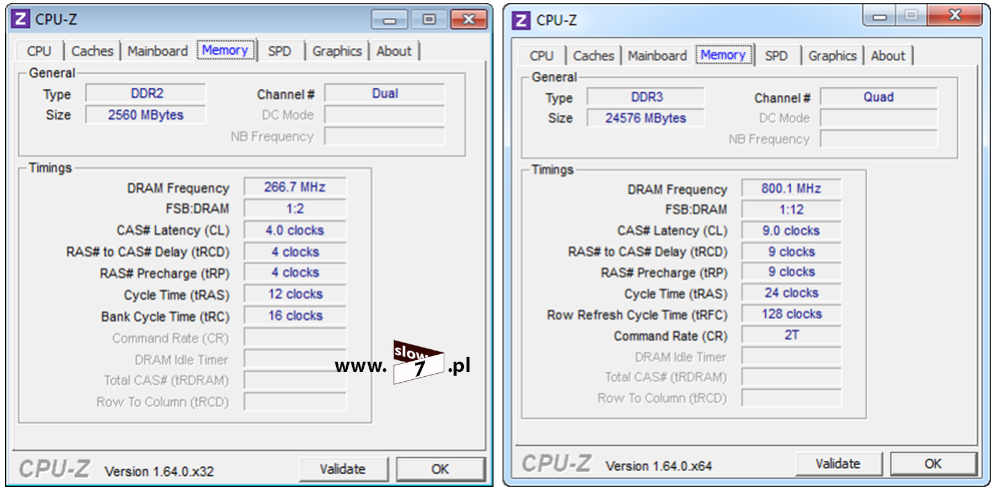Click the 12 clocks tRAS value

pos(295,294)
